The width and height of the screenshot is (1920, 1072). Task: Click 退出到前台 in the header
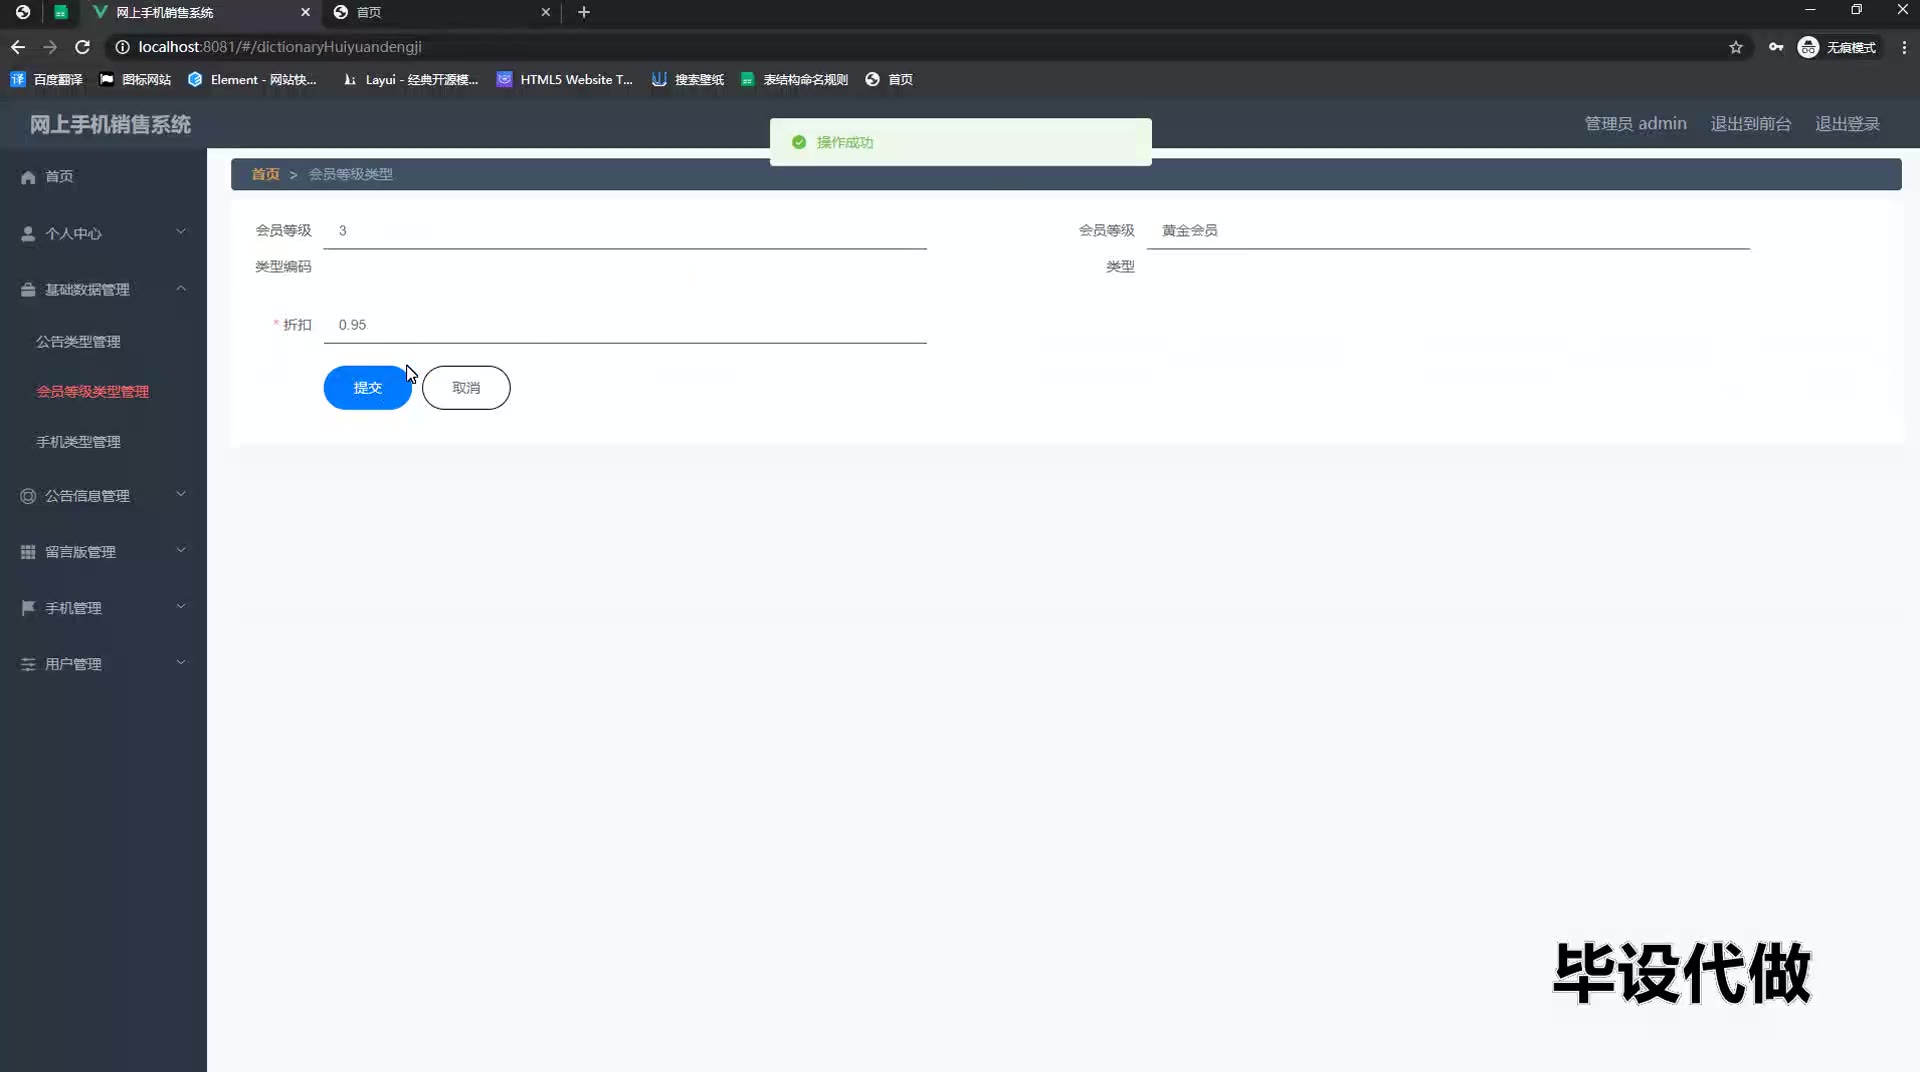click(1750, 123)
